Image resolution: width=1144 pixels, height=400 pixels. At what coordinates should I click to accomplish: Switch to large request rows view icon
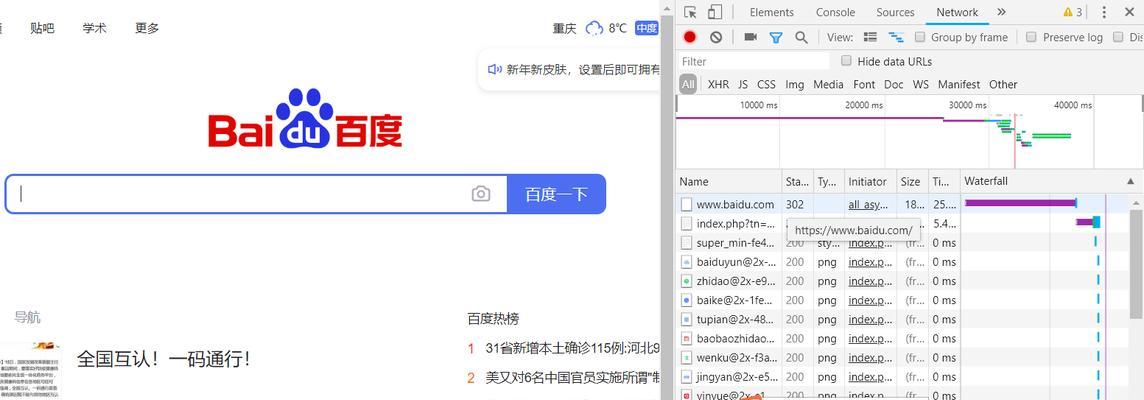pyautogui.click(x=870, y=36)
